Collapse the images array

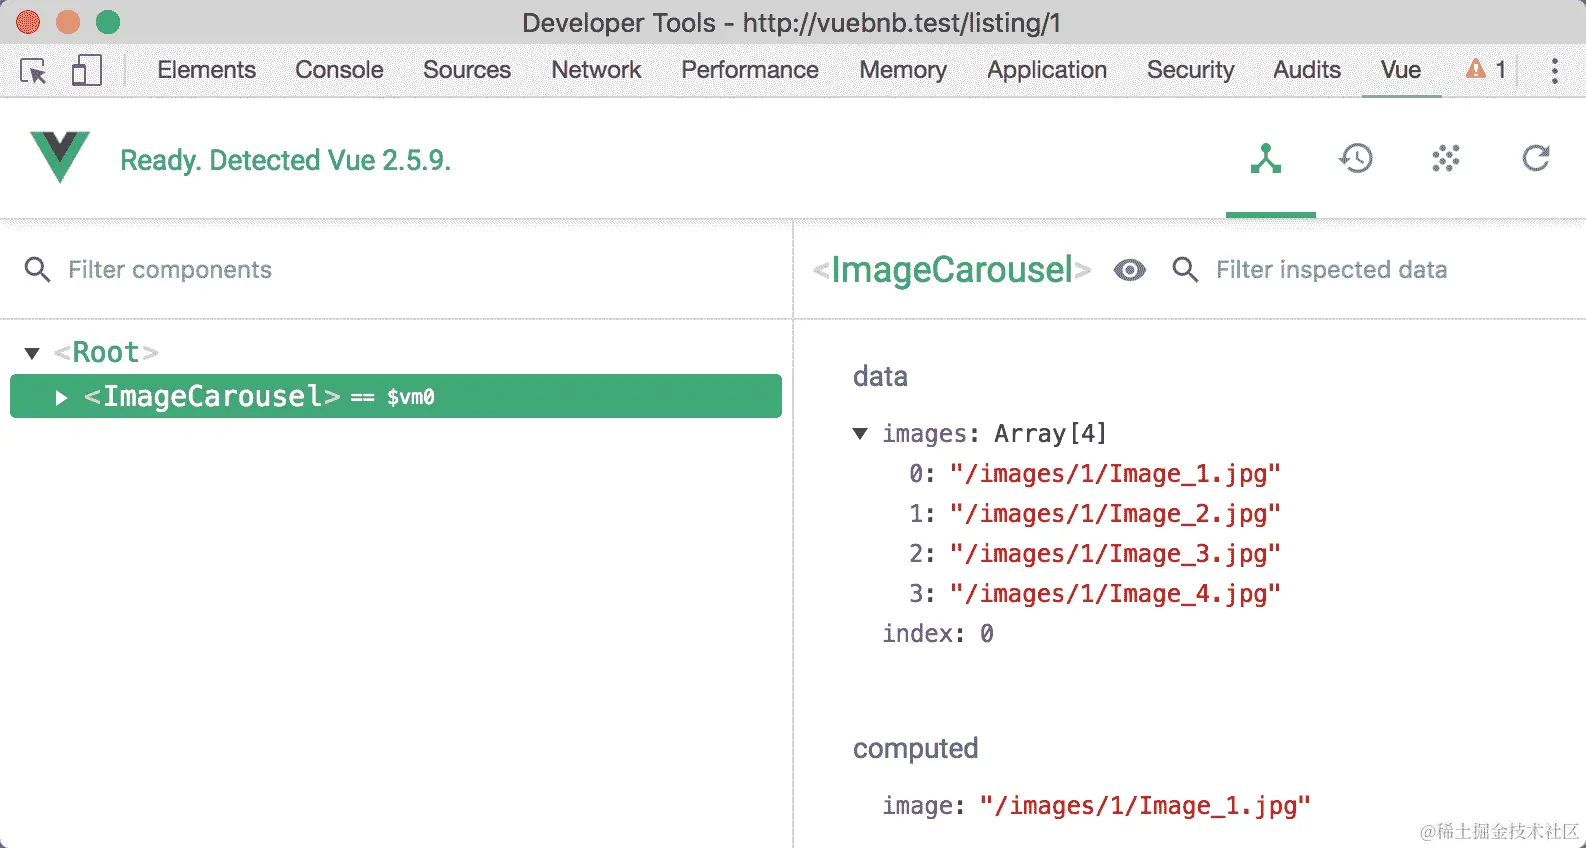coord(860,434)
